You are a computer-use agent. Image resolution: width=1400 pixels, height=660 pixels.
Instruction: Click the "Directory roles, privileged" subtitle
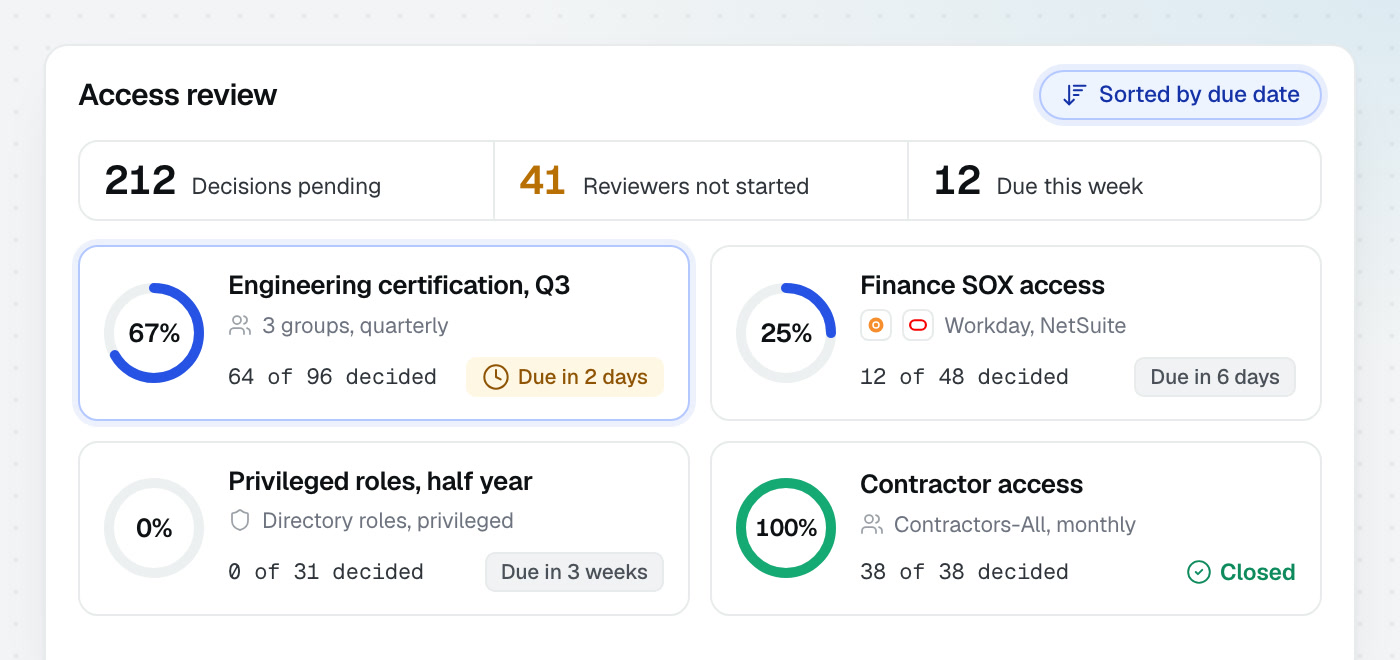[x=388, y=521]
